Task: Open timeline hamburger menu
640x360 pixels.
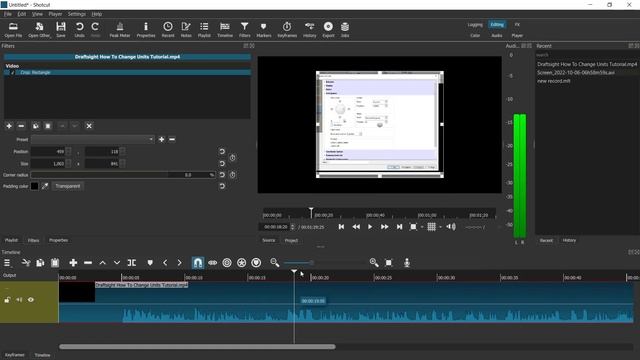Action: pyautogui.click(x=7, y=263)
